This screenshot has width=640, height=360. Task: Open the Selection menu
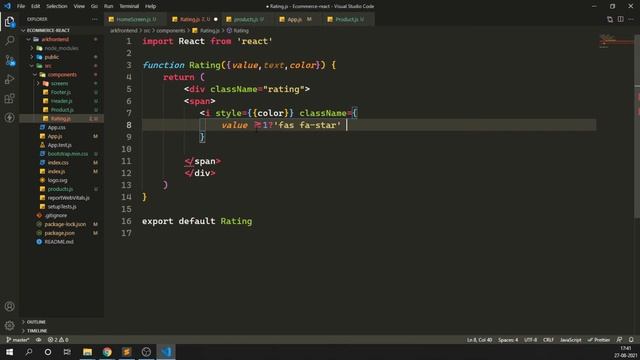tap(57, 6)
